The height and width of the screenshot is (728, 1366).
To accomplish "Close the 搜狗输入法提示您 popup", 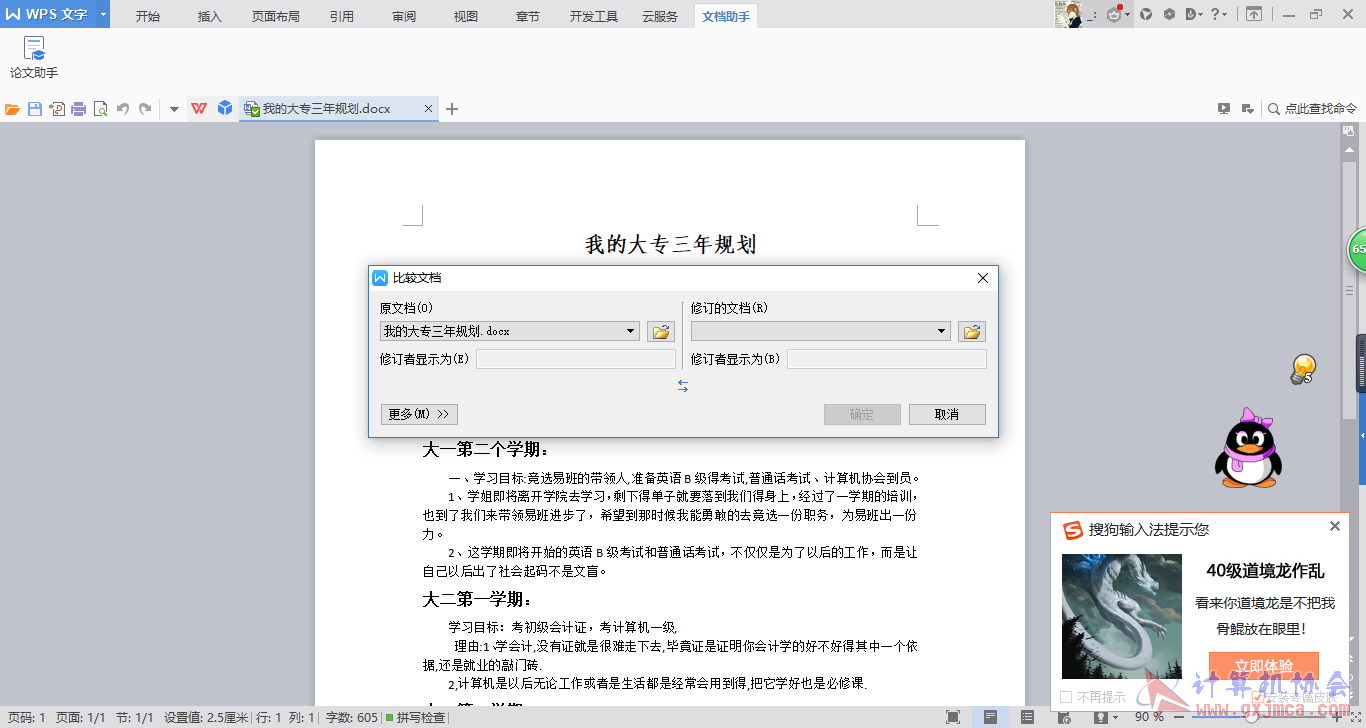I will click(x=1335, y=526).
